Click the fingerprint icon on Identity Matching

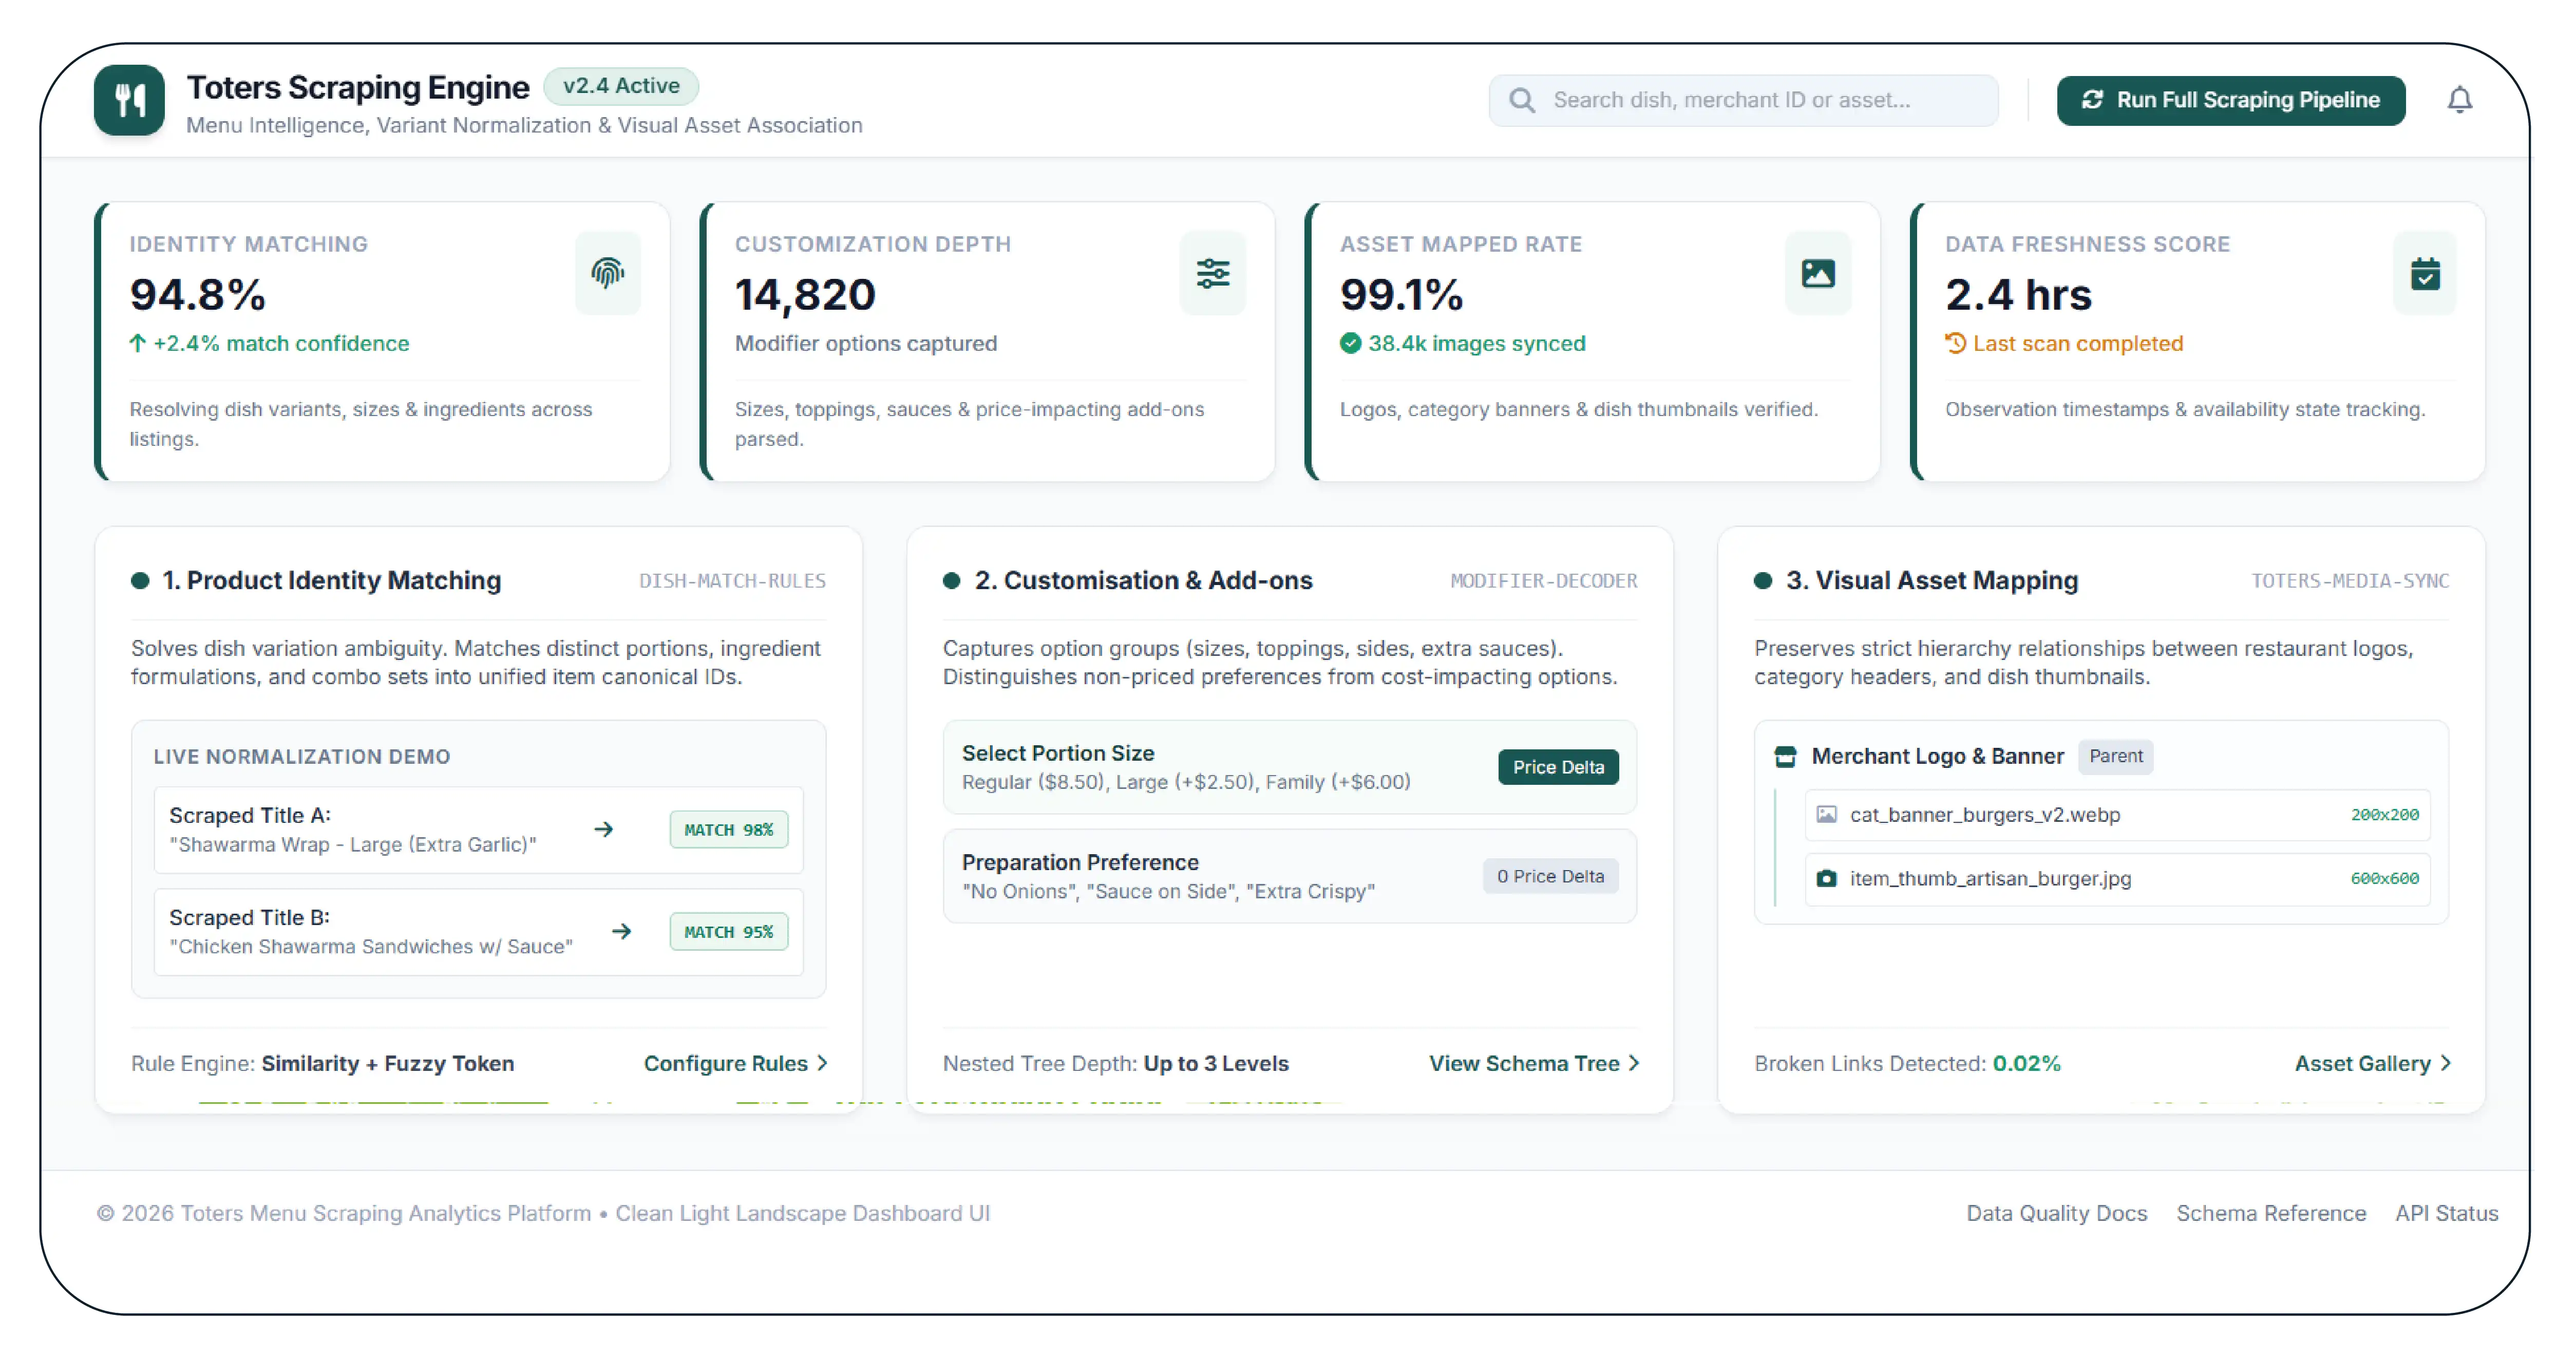point(608,273)
